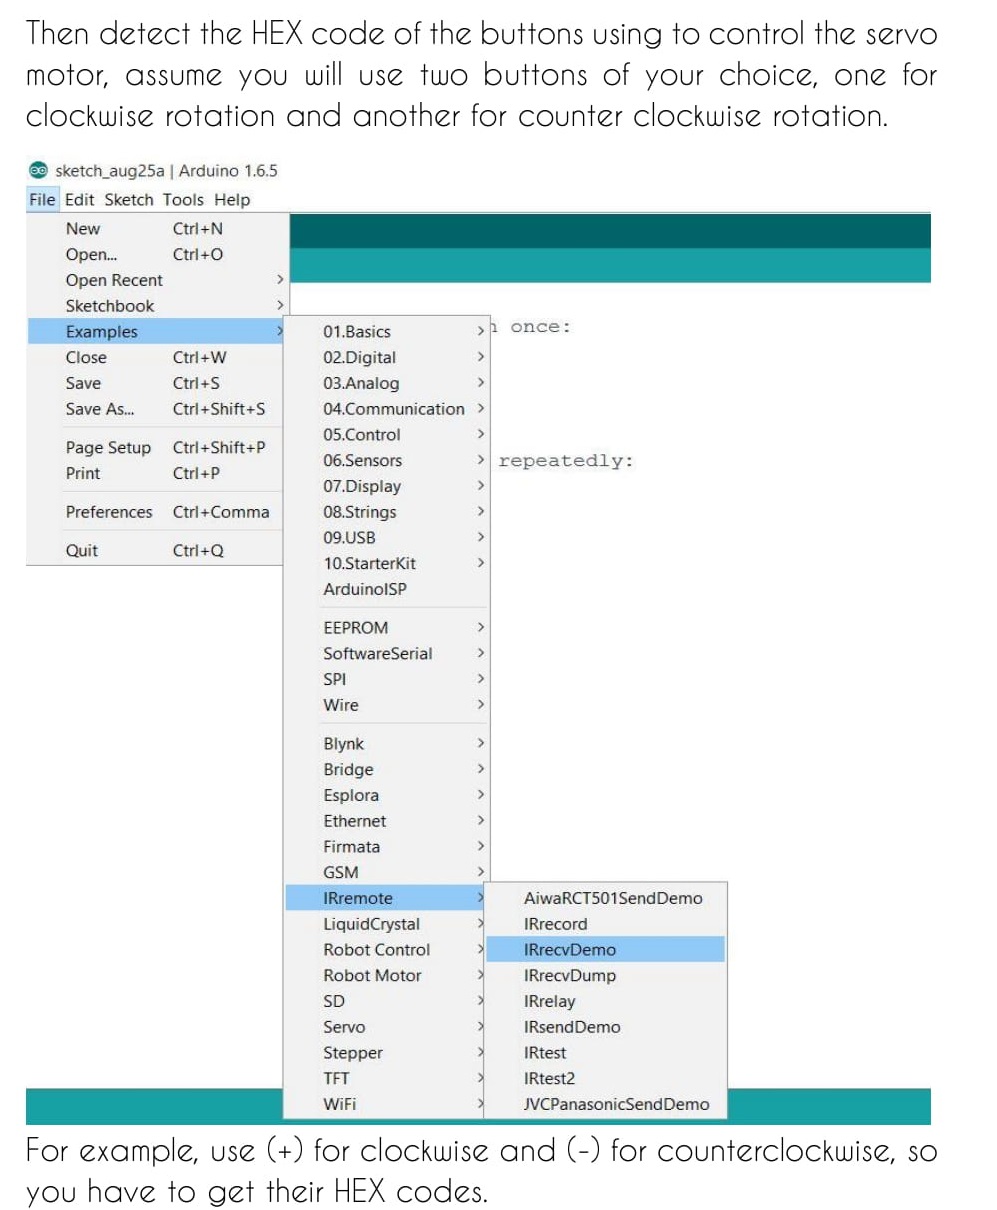Expand the 06.Sensors examples

pyautogui.click(x=387, y=461)
